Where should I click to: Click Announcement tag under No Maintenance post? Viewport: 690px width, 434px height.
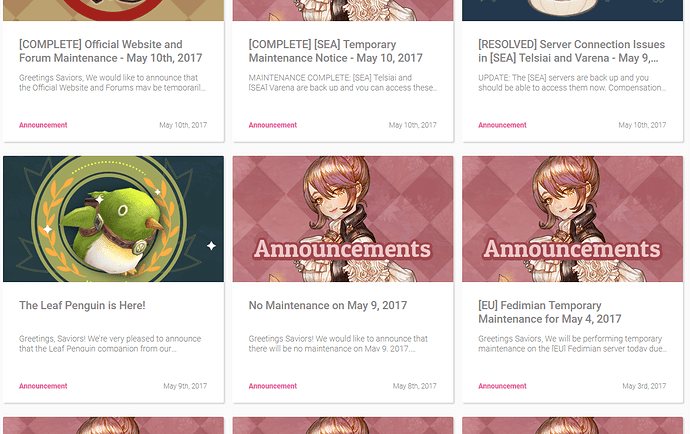(x=273, y=386)
